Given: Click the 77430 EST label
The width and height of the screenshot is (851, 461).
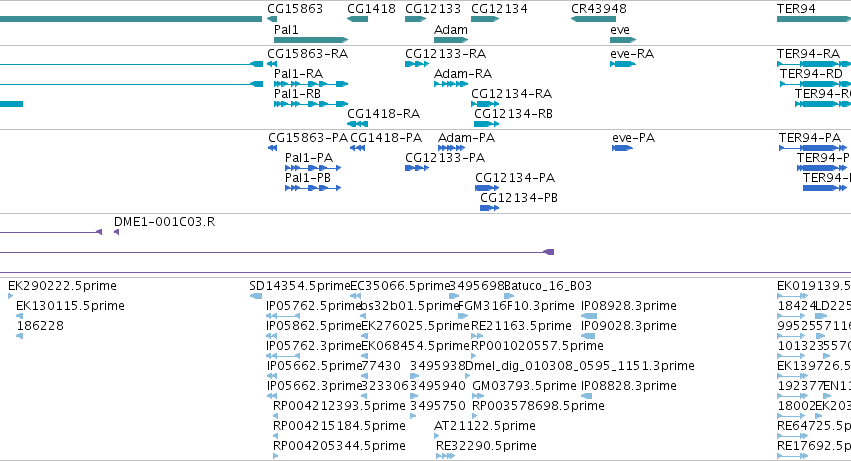Looking at the screenshot, I should pos(381,367).
